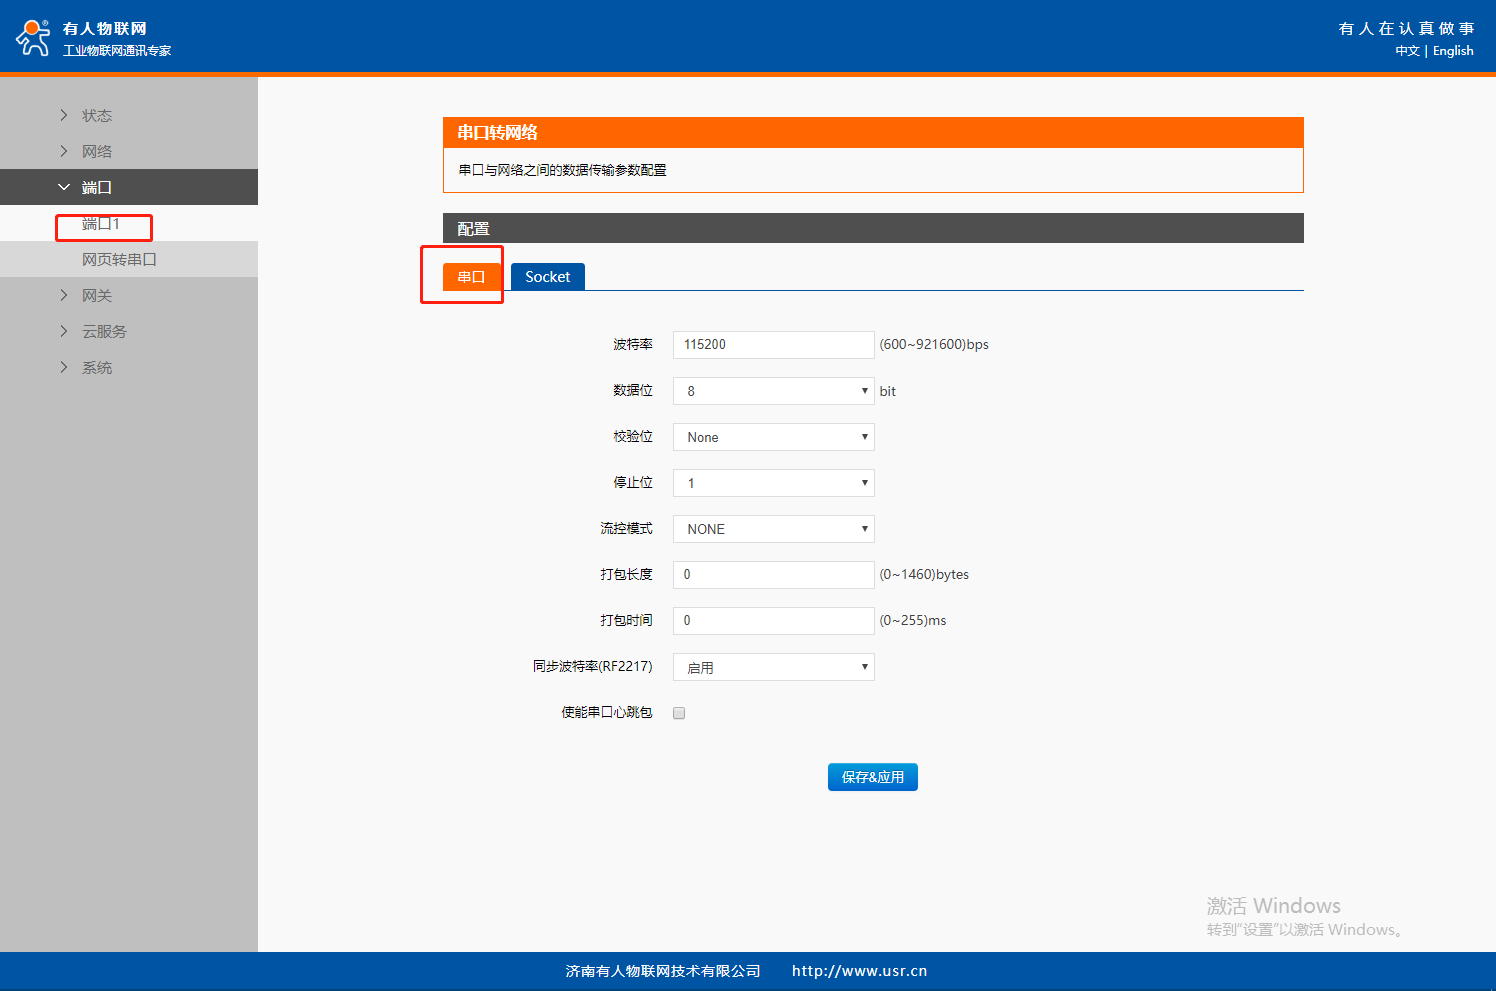Select the 串口 tab

pos(471,277)
